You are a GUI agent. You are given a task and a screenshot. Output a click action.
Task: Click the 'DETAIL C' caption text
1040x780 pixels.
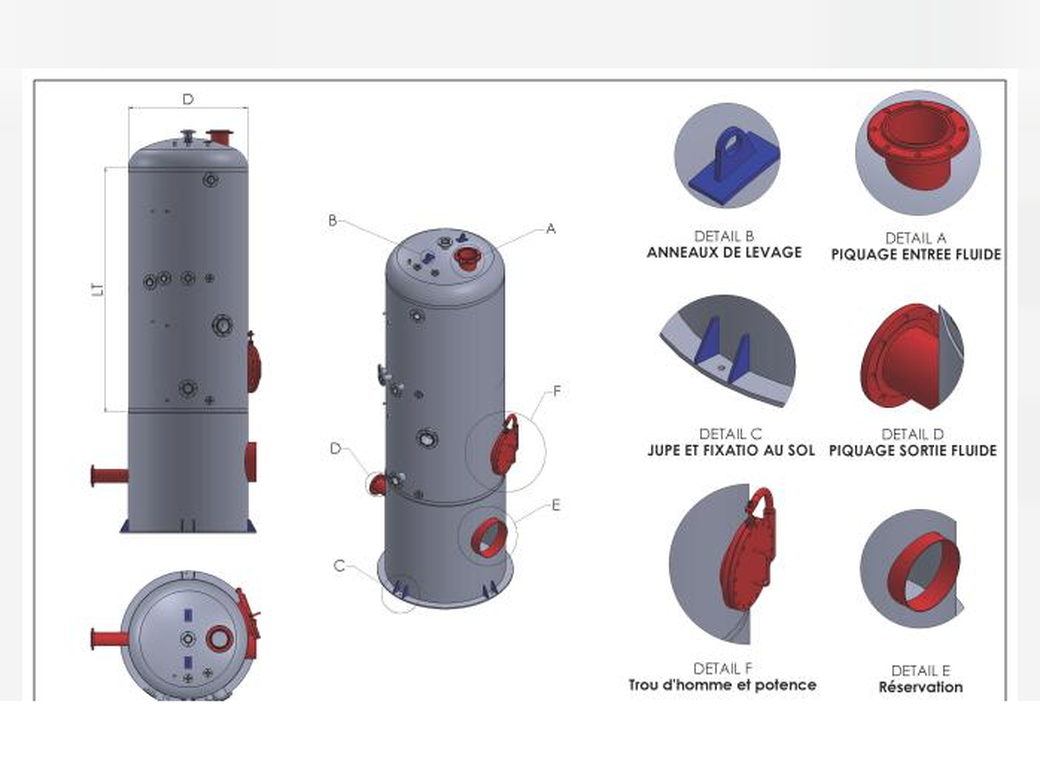point(730,434)
